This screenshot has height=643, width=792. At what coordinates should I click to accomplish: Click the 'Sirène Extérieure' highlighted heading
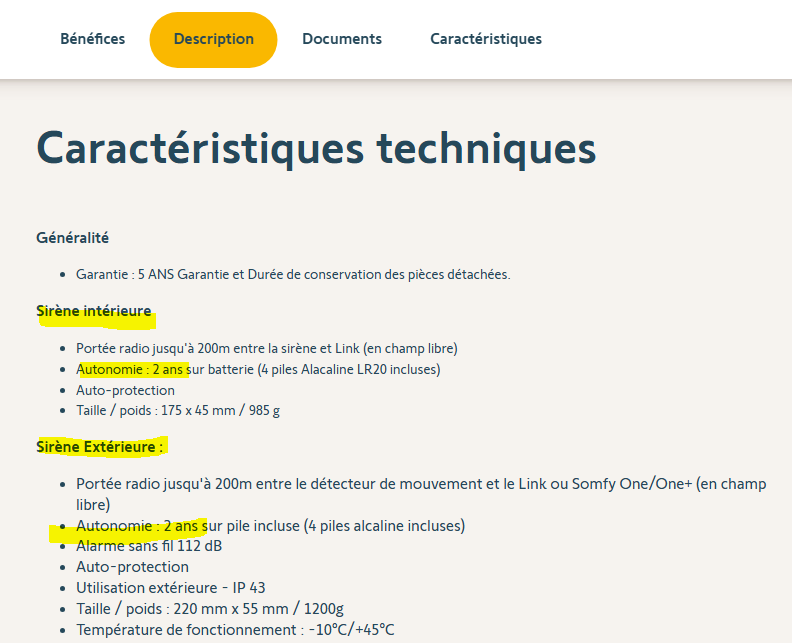[x=100, y=446]
